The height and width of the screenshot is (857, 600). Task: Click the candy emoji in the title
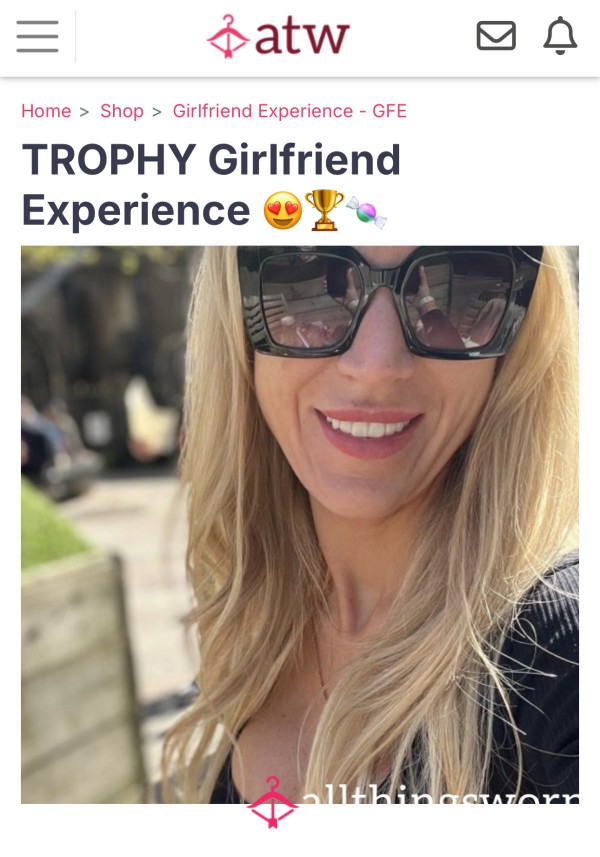(366, 212)
